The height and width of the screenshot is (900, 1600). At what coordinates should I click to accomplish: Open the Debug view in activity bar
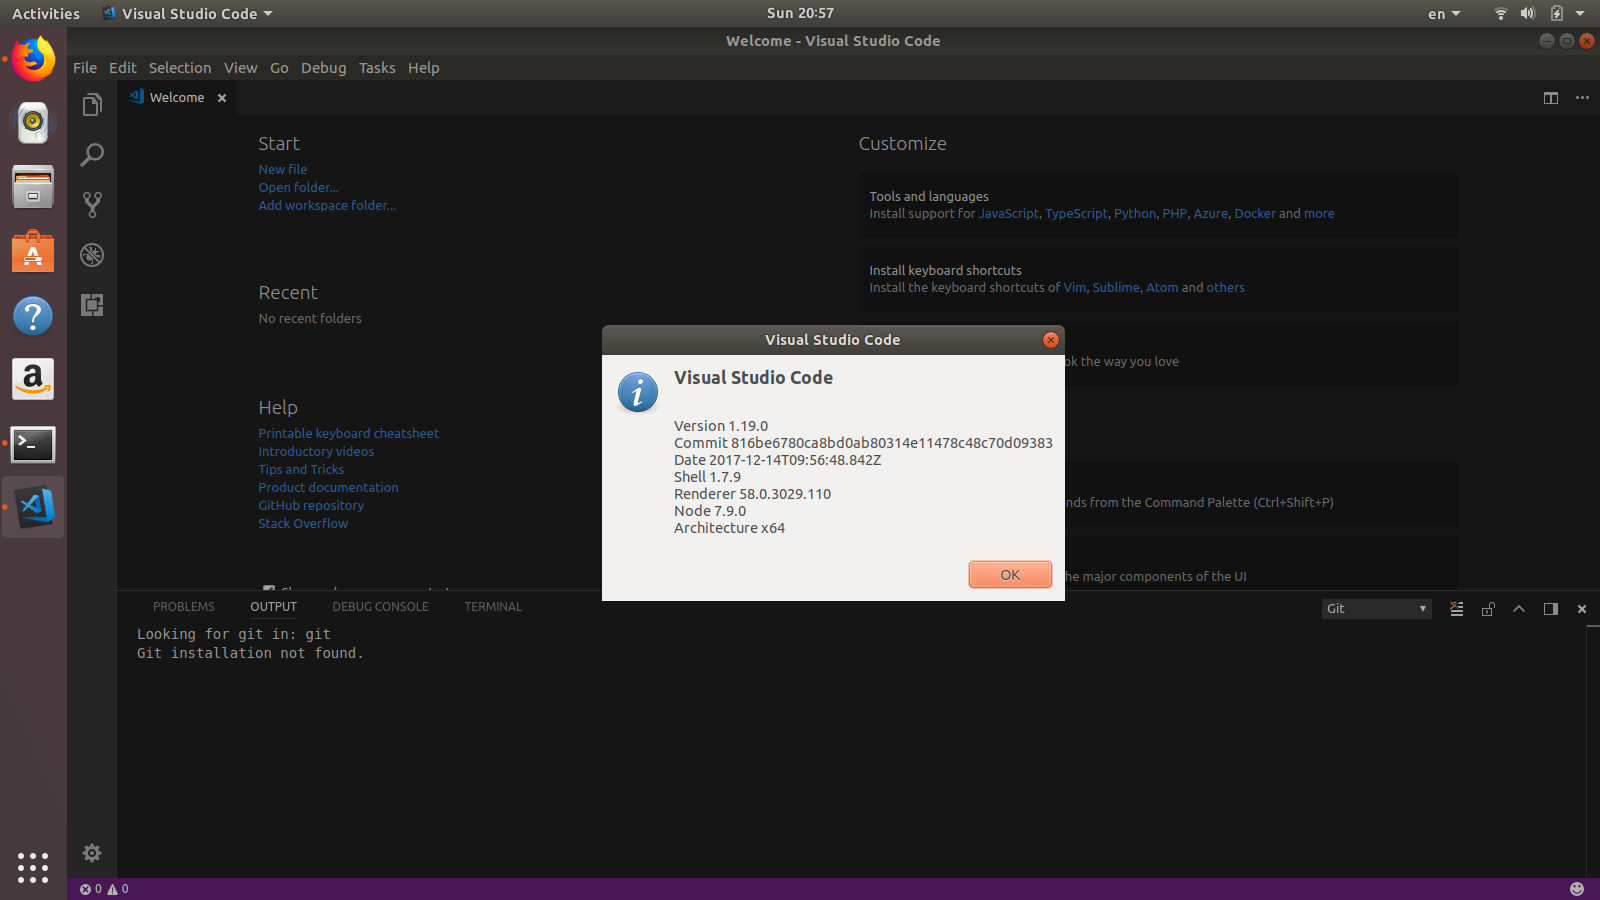pyautogui.click(x=92, y=255)
